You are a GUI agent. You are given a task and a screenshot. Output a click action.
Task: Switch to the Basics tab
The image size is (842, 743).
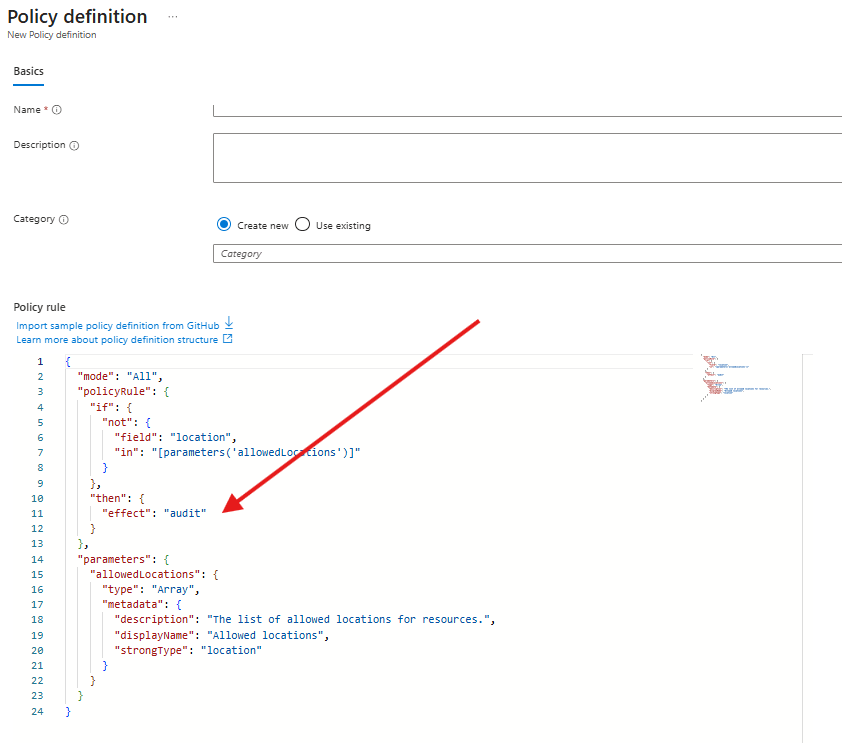(x=28, y=72)
